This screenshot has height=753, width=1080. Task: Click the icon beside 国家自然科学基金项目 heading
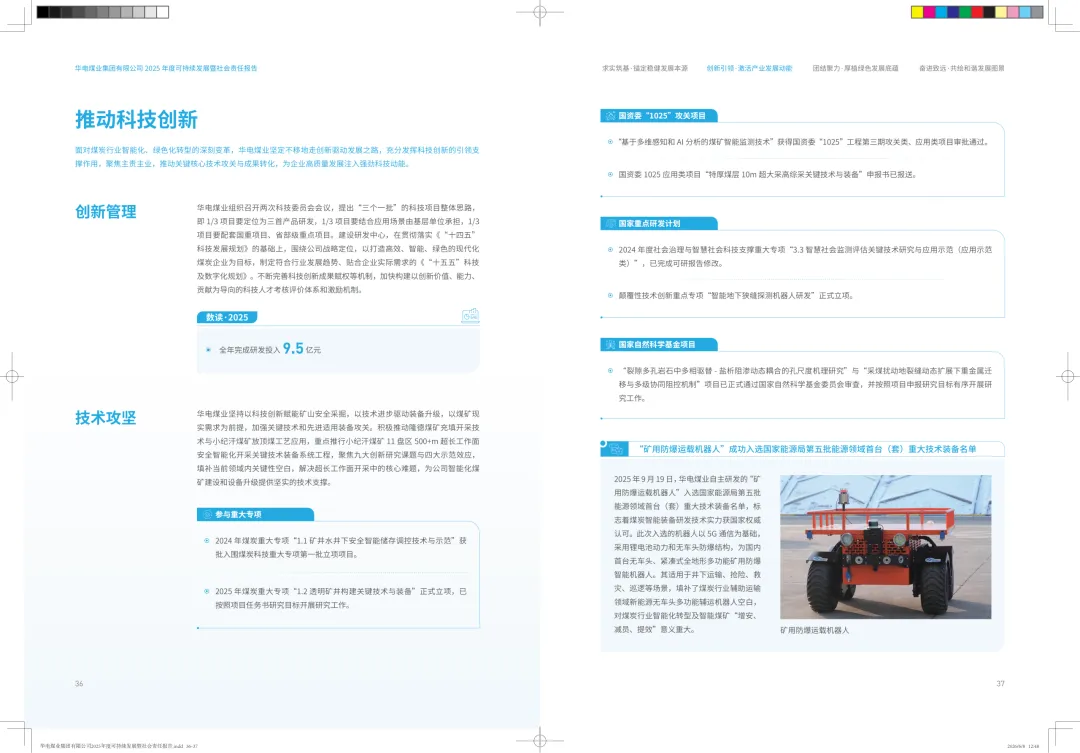click(610, 344)
